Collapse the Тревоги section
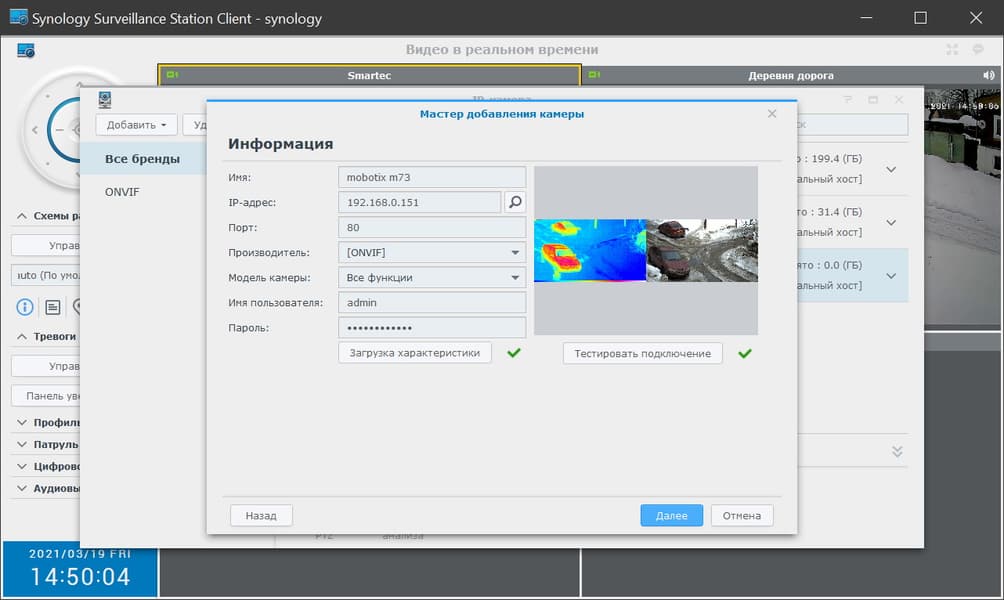 pos(23,336)
